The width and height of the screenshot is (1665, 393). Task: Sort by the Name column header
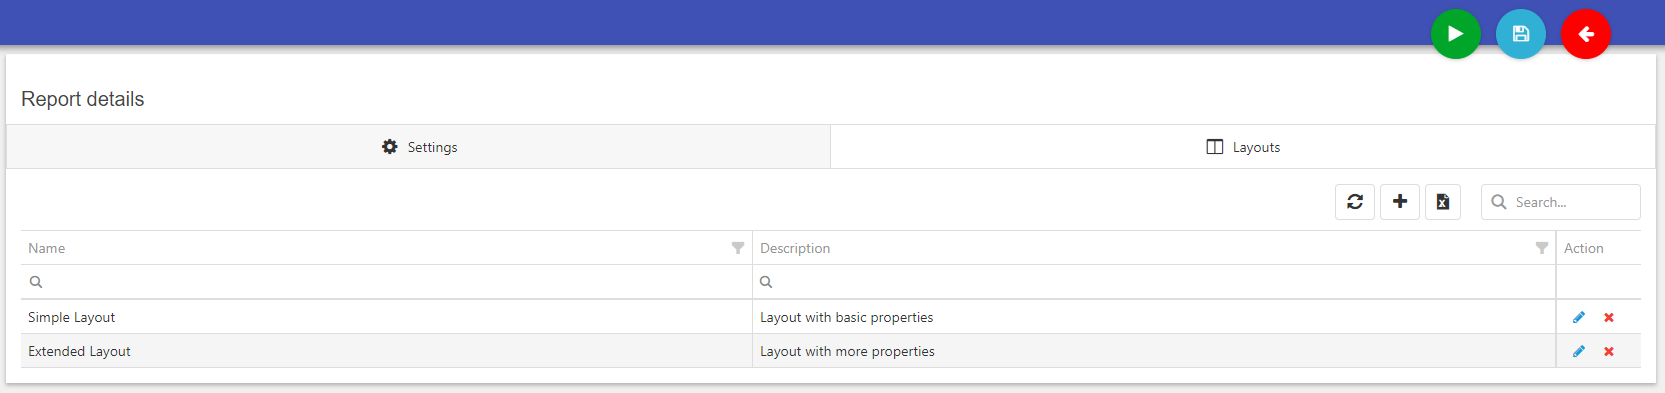[47, 248]
